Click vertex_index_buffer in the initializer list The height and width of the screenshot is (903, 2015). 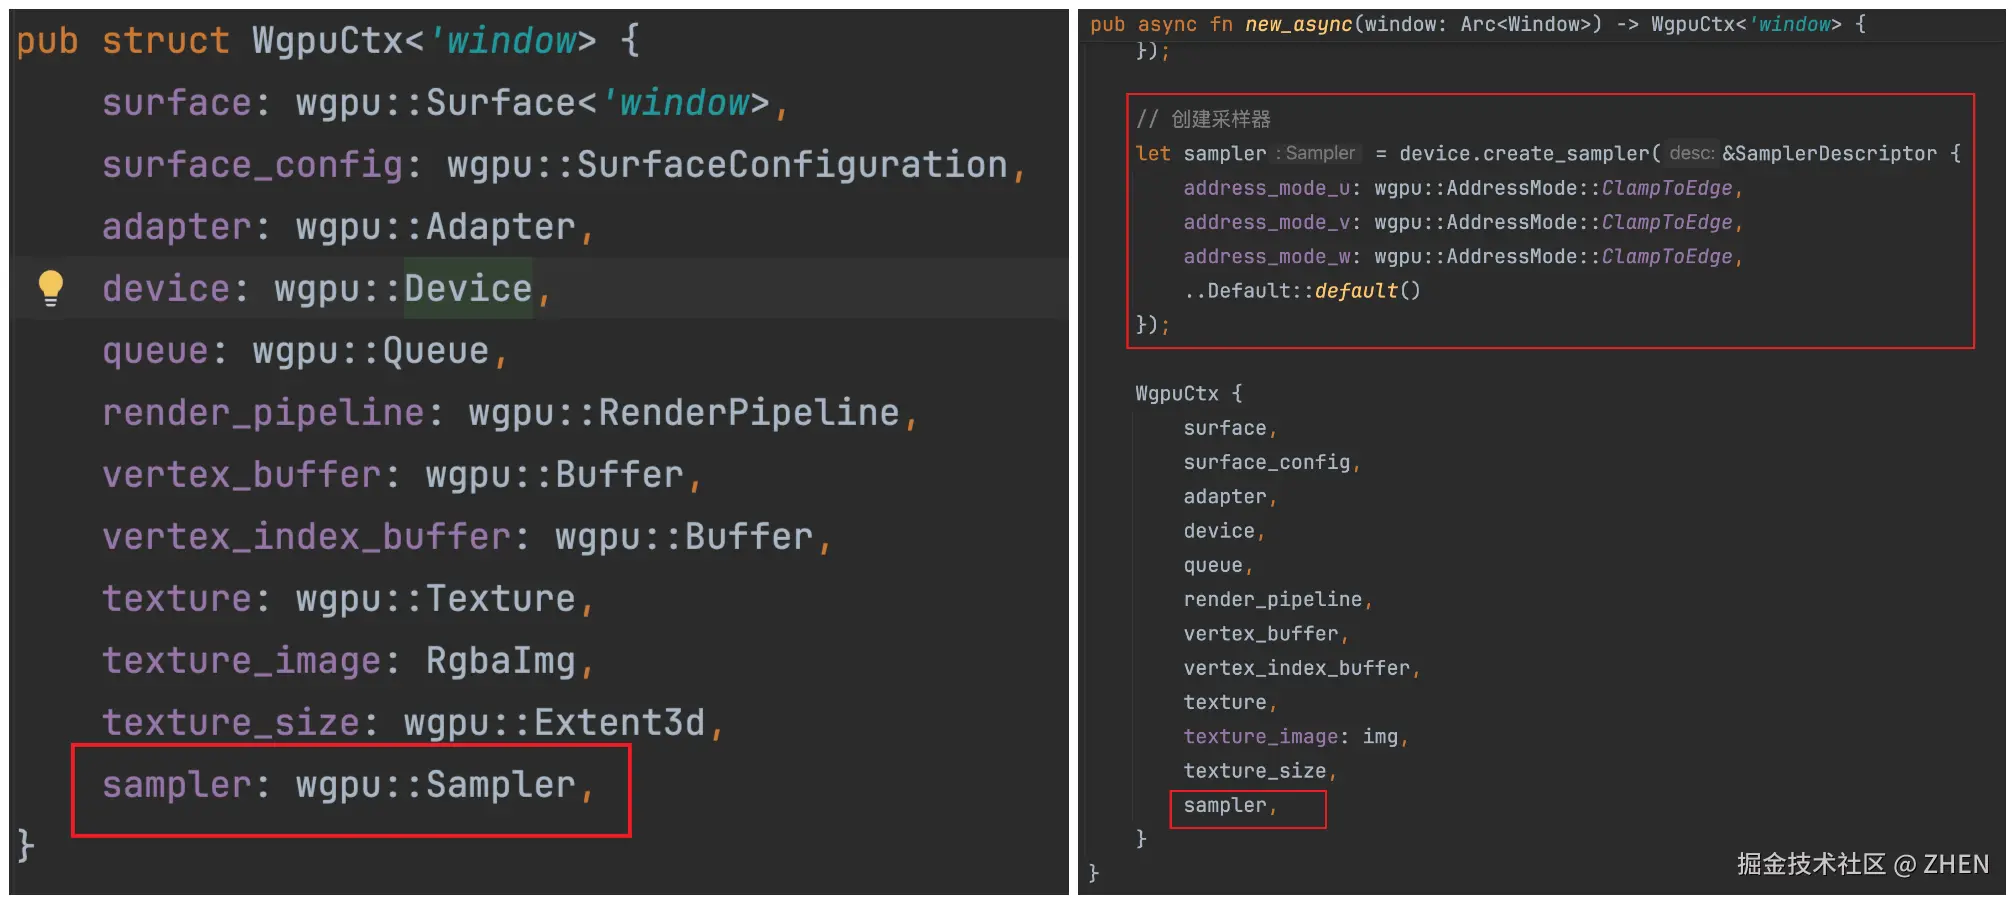[x=1296, y=668]
